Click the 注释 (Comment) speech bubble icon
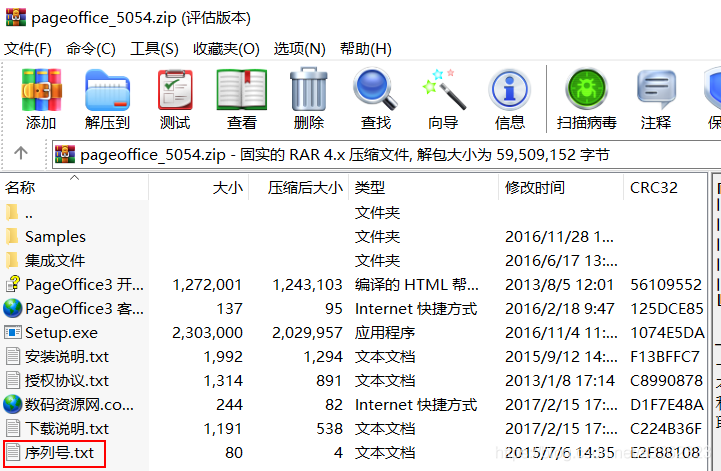Screen dimensions: 721x471 pos(656,90)
